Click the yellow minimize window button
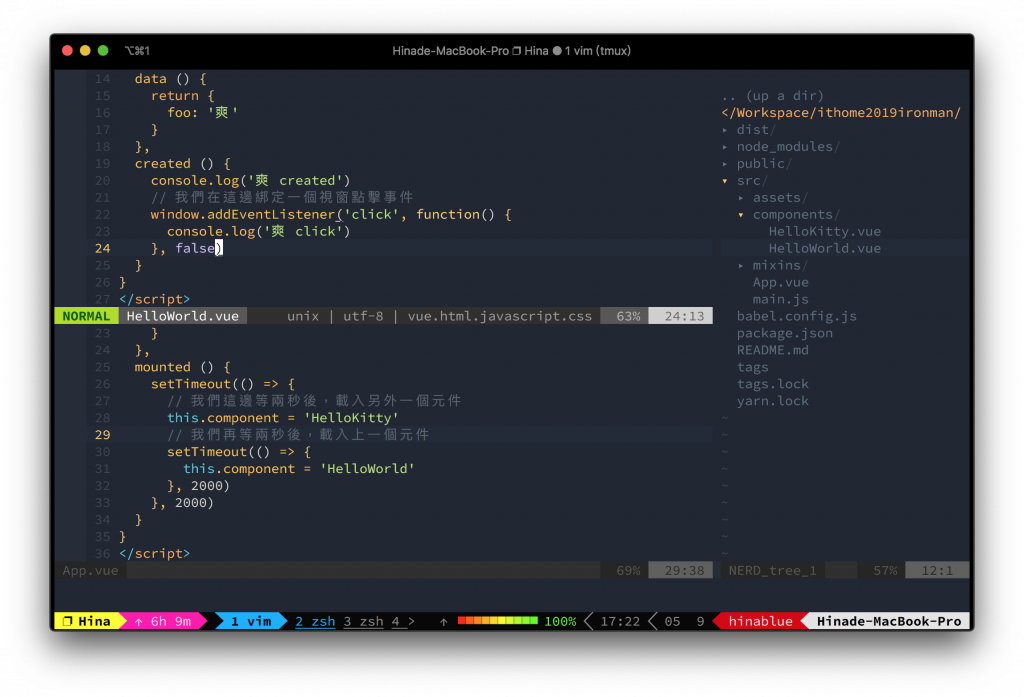Viewport: 1024px width, 697px height. pyautogui.click(x=85, y=50)
